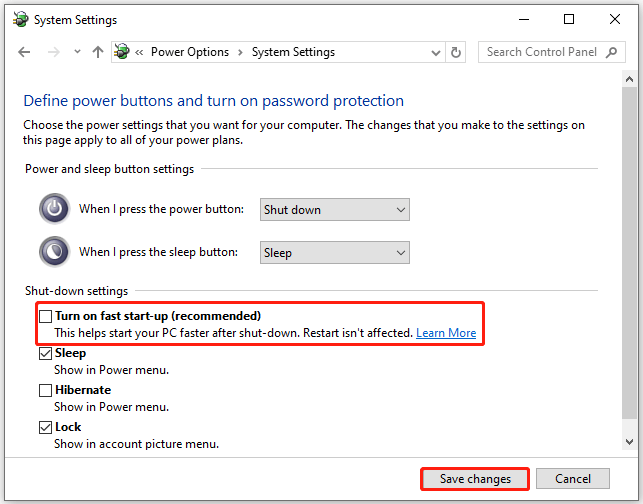Click the Back navigation arrow

point(24,52)
